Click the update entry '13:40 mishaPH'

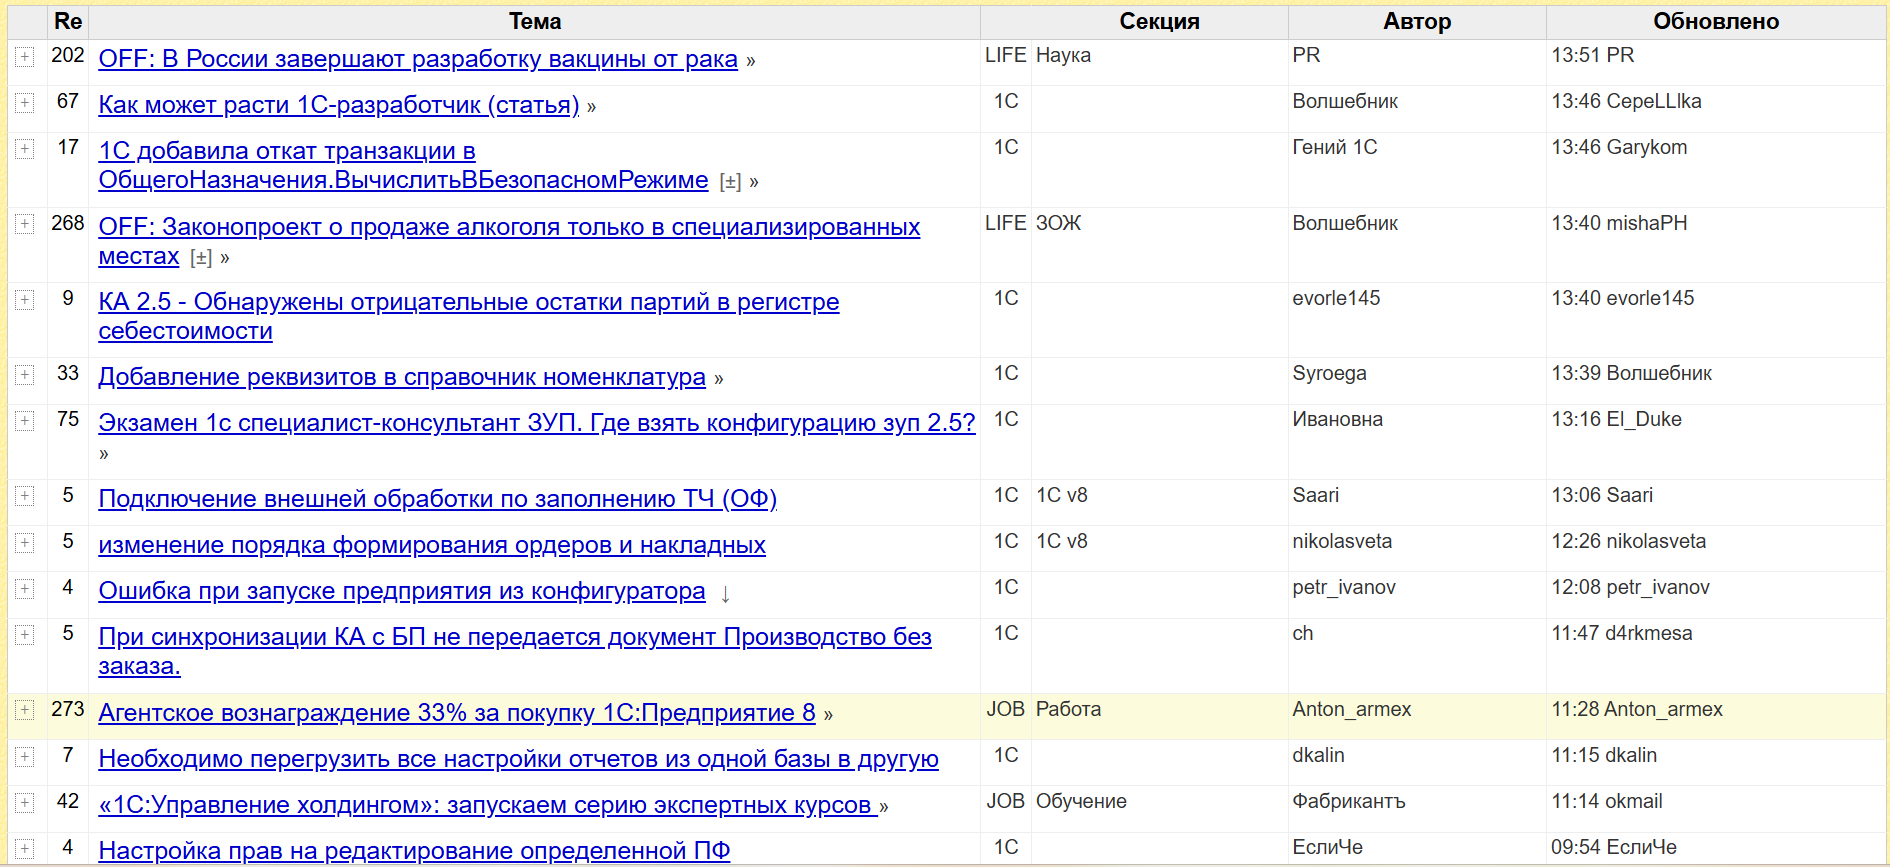pos(1619,223)
